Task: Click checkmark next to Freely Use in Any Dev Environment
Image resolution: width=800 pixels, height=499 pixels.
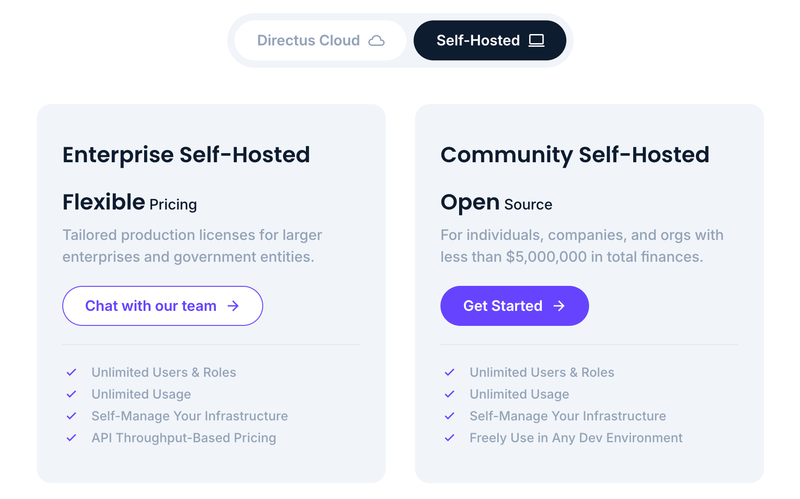Action: [x=449, y=438]
